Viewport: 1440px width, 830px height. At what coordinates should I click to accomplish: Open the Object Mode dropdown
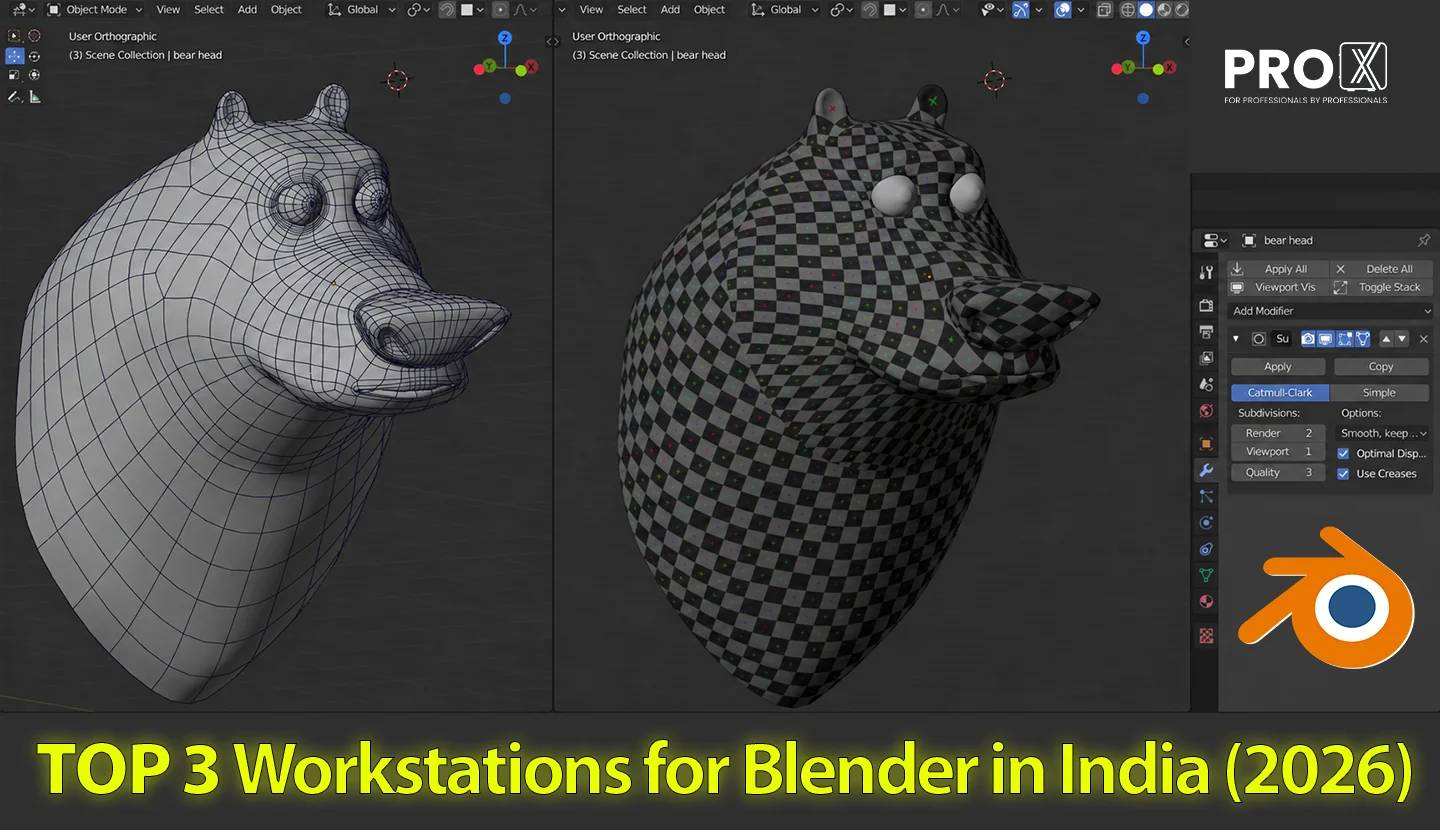[94, 10]
